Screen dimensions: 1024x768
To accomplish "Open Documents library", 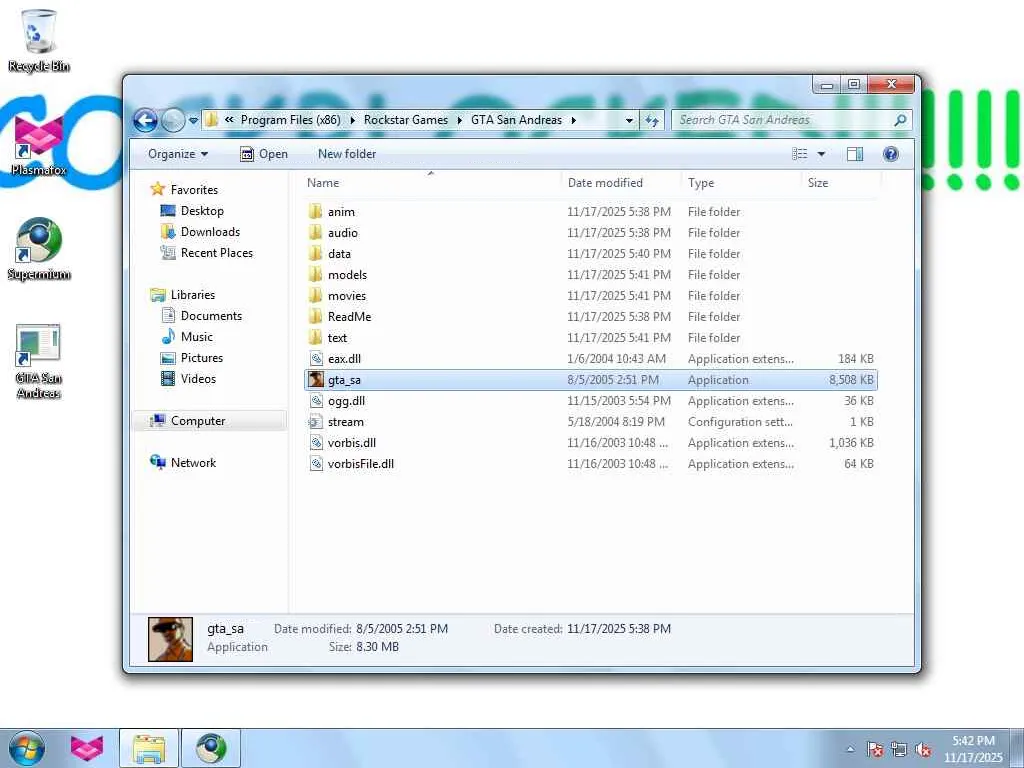I will (202, 316).
